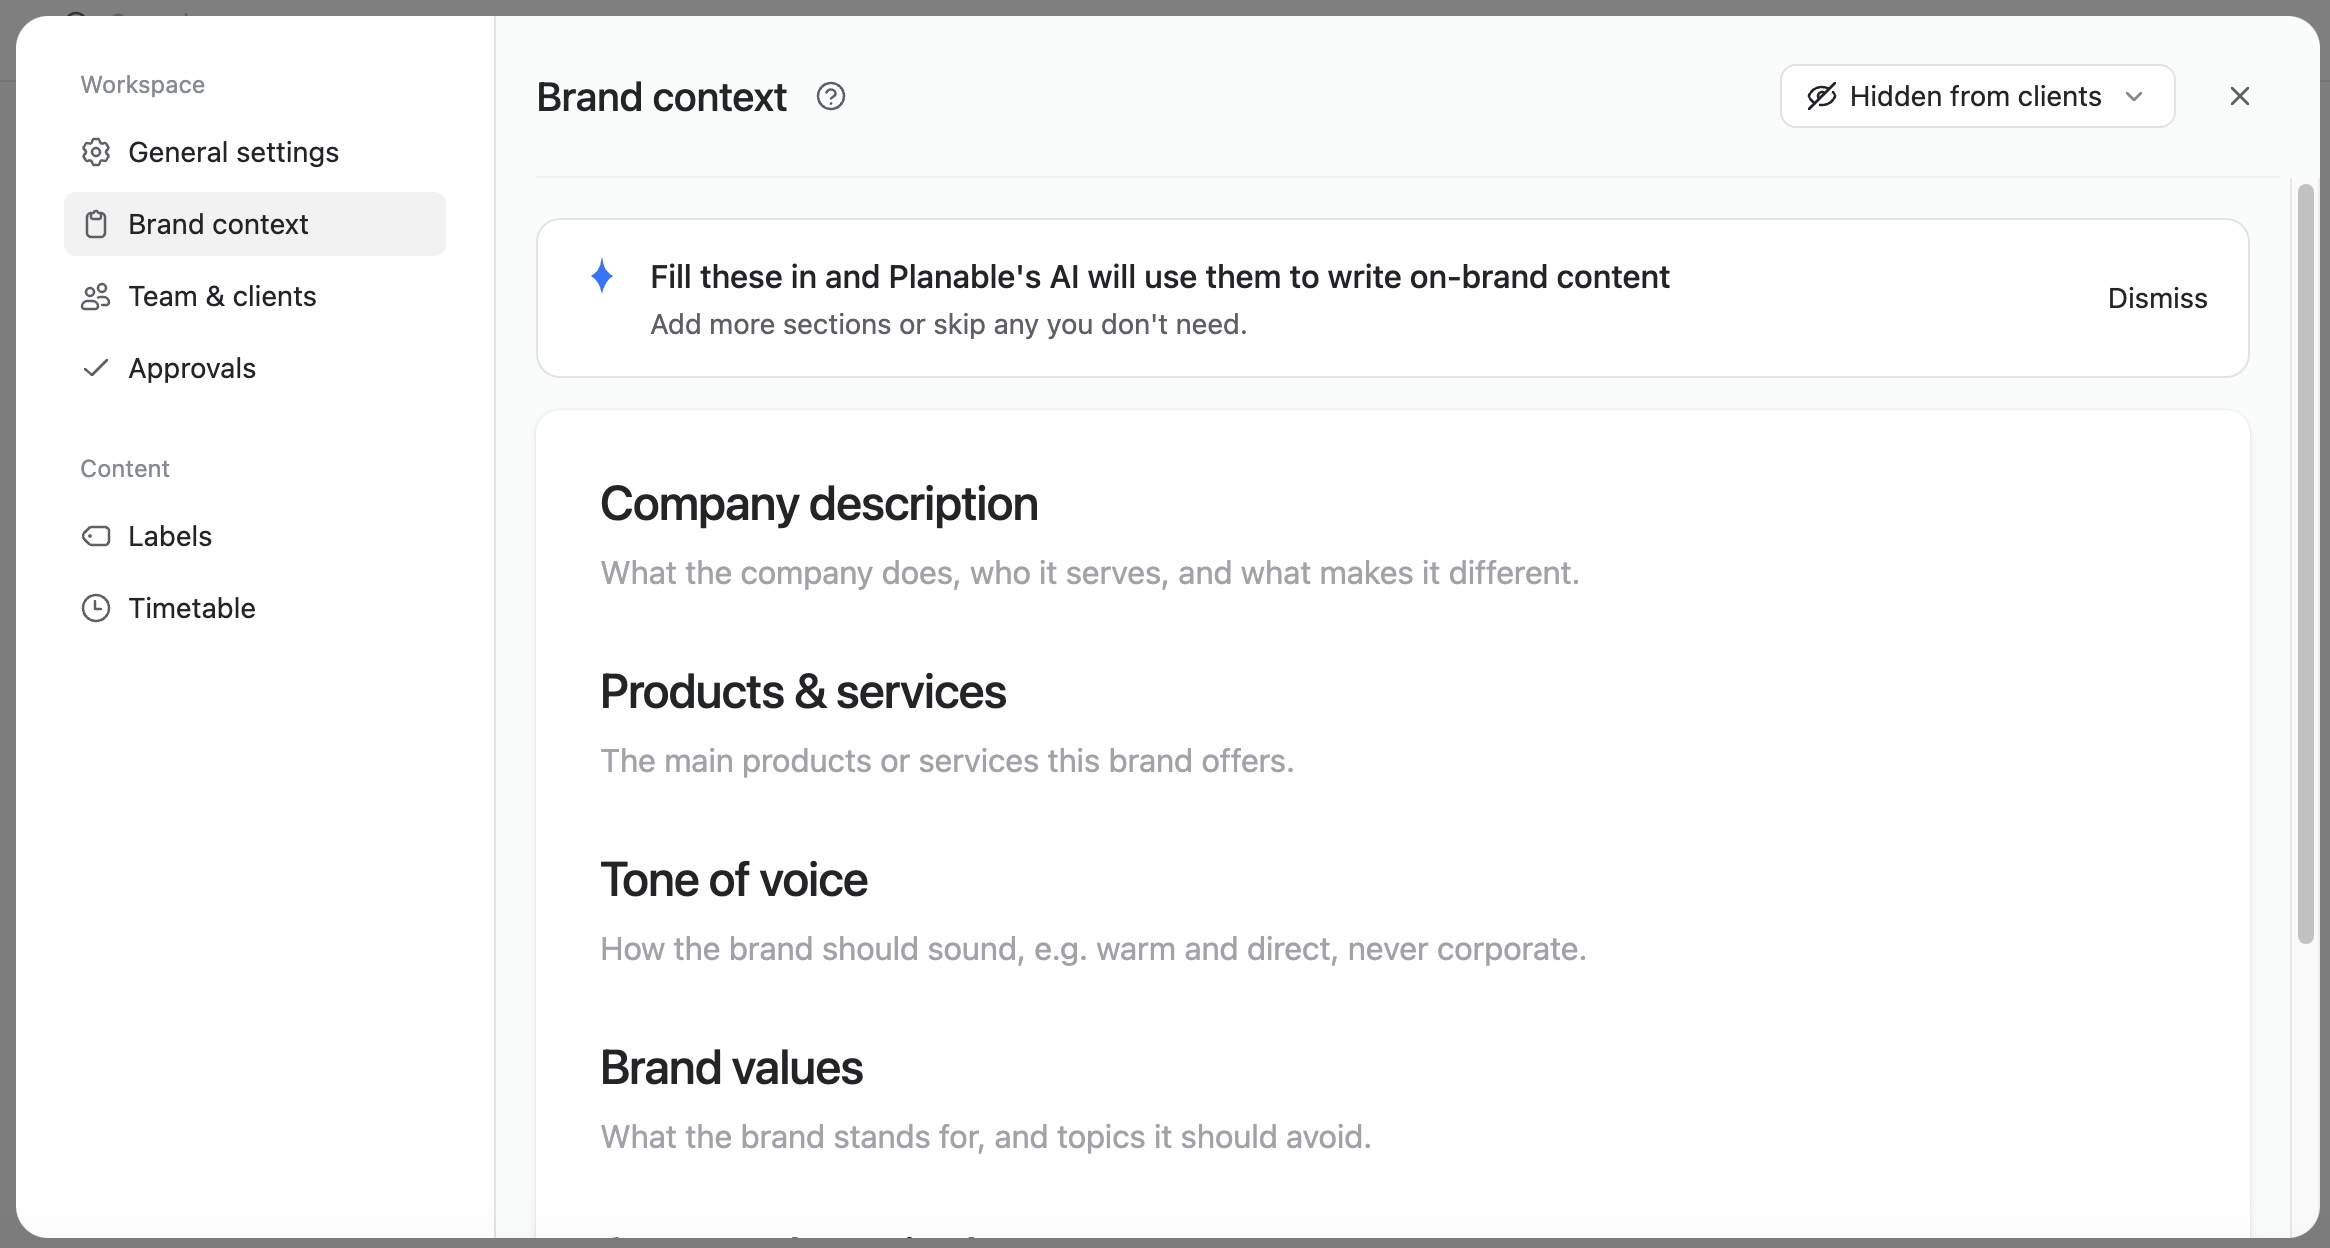Open the Hidden from clients dropdown
This screenshot has width=2330, height=1248.
1977,96
